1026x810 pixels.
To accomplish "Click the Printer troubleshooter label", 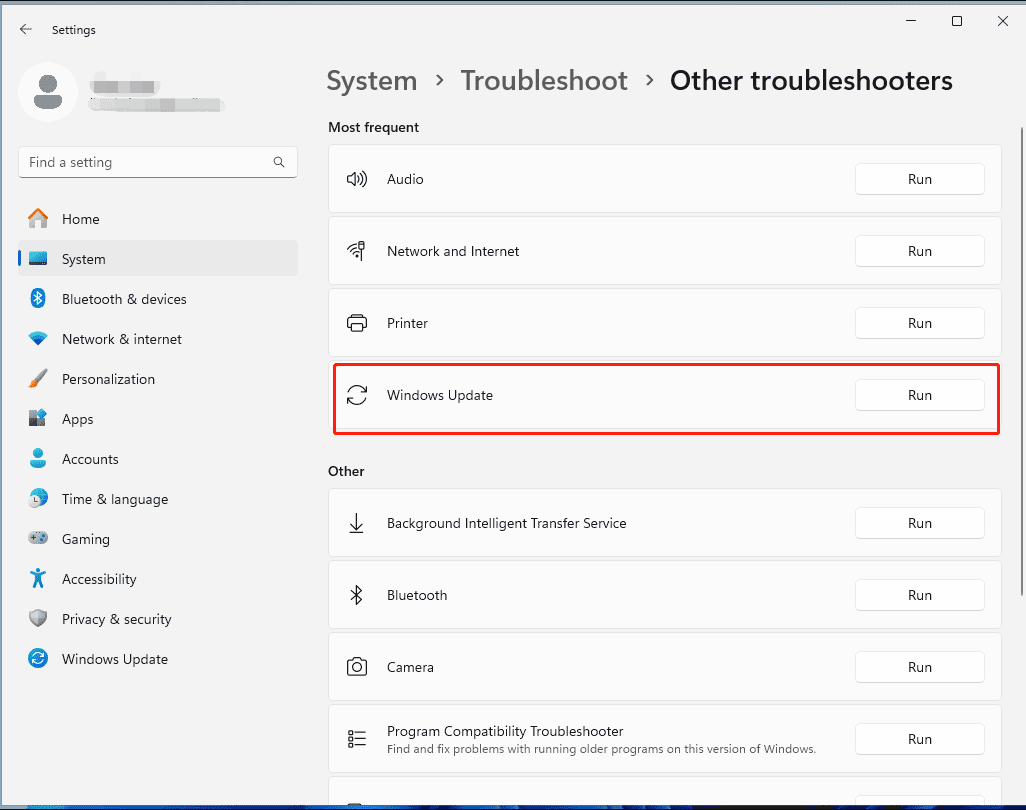I will click(407, 323).
